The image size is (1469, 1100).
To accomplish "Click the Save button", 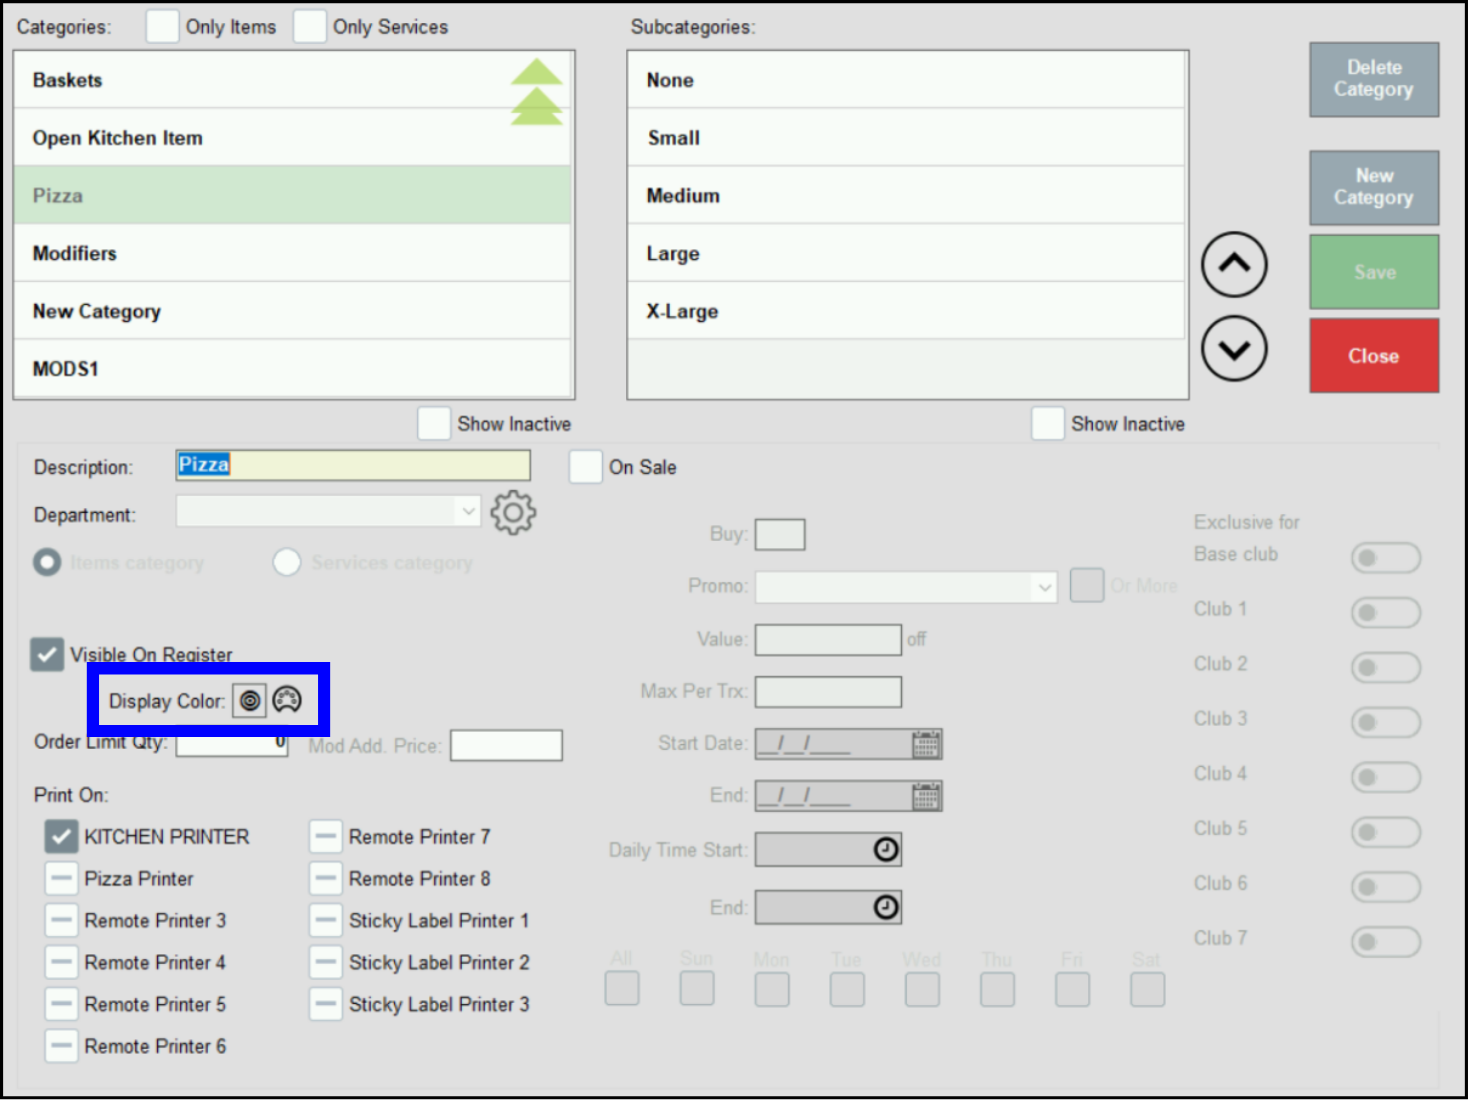I will [x=1373, y=272].
